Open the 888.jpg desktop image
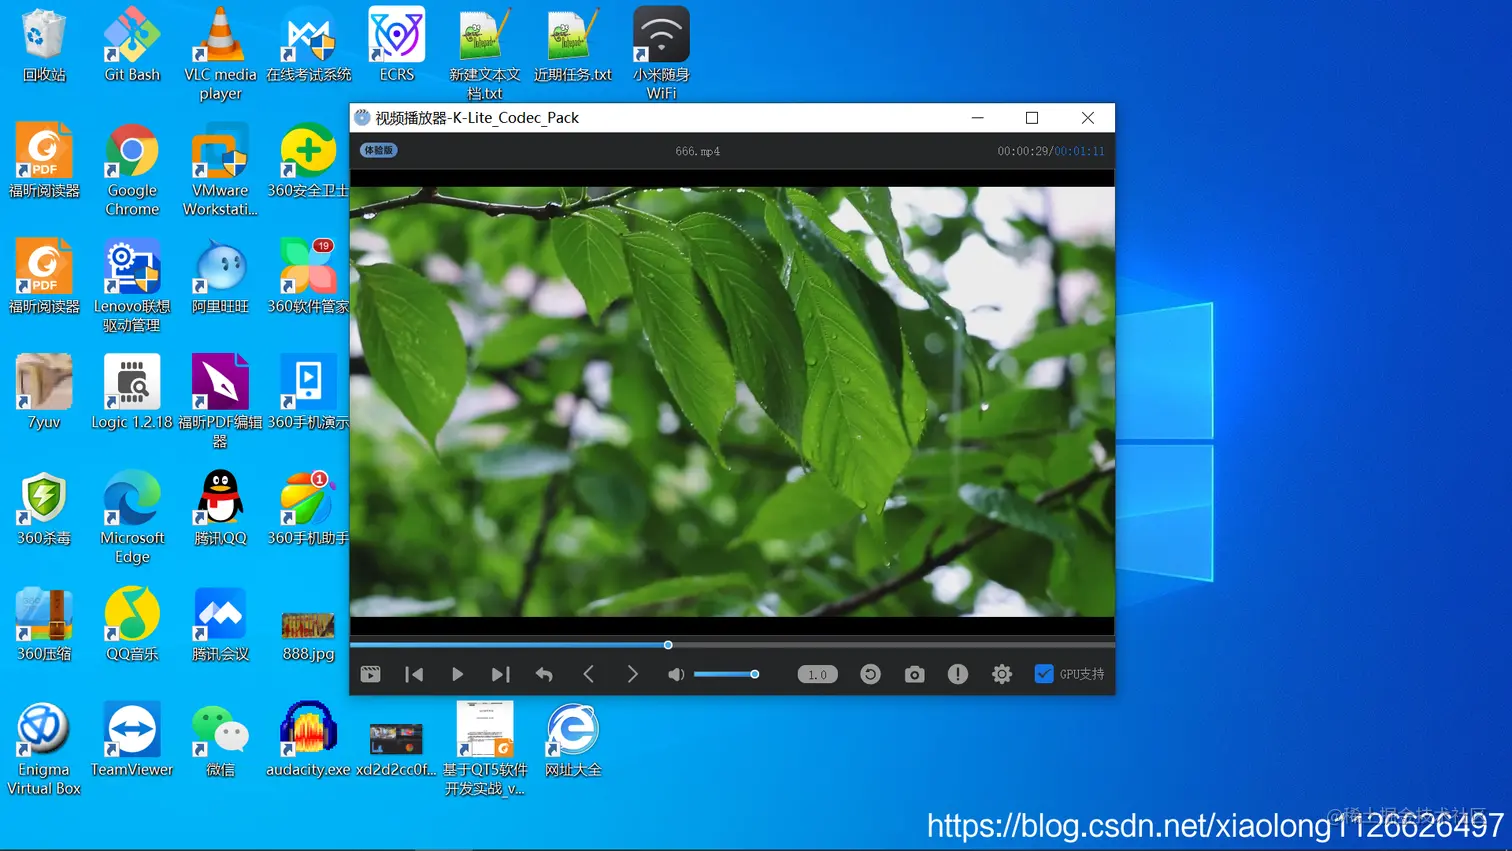The width and height of the screenshot is (1512, 851). pos(307,625)
